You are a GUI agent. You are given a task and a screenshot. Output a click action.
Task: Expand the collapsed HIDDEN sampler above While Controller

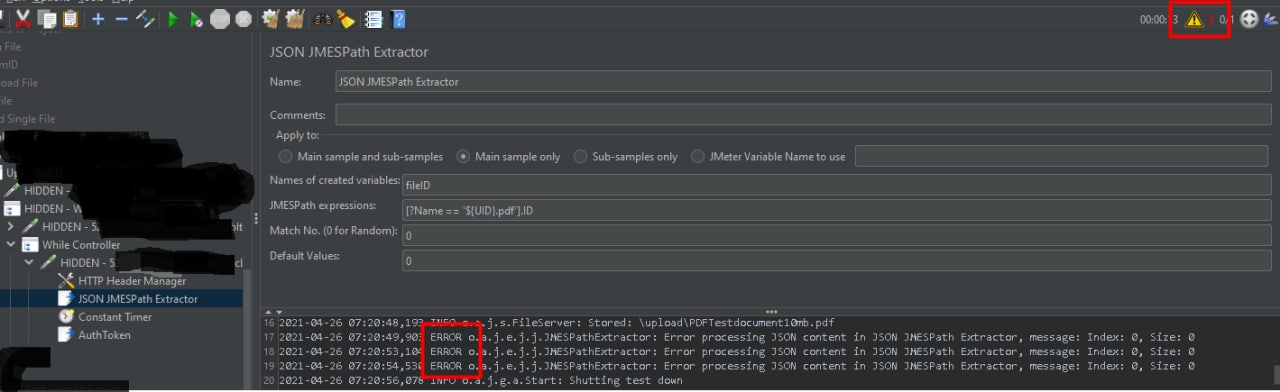(x=11, y=227)
